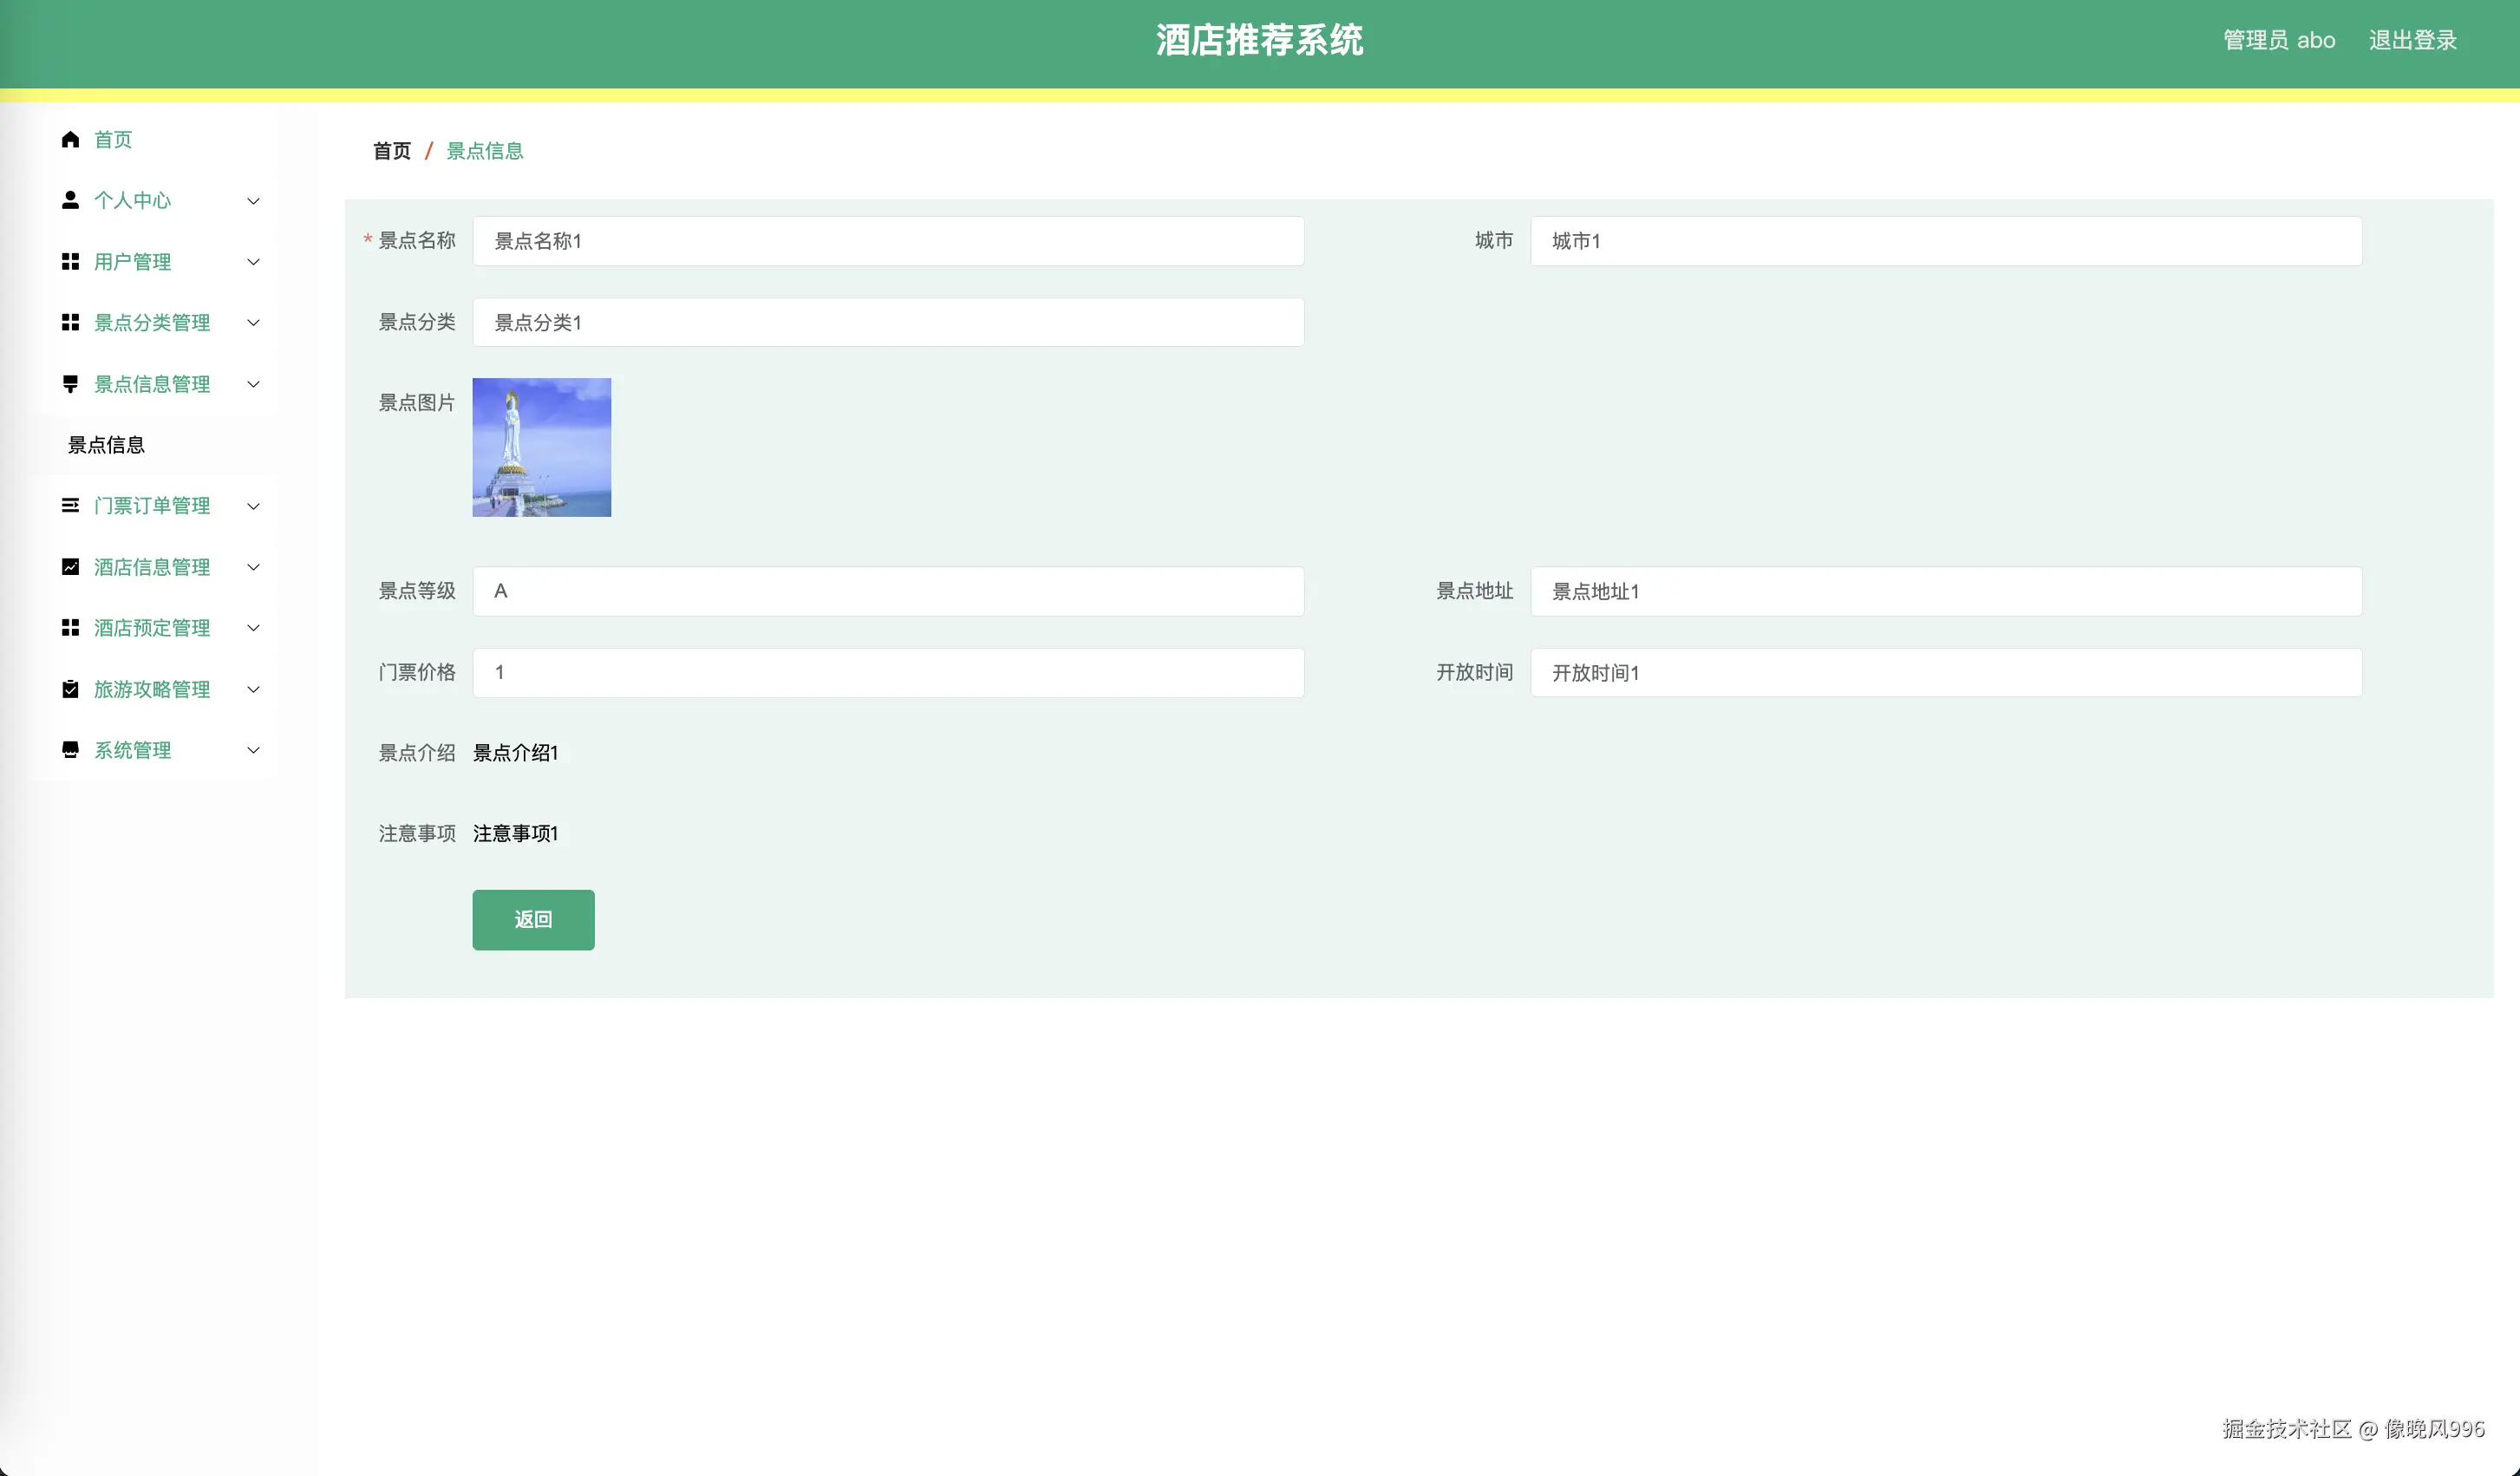
Task: Select the 景点分类管理 sidebar icon
Action: [x=70, y=323]
